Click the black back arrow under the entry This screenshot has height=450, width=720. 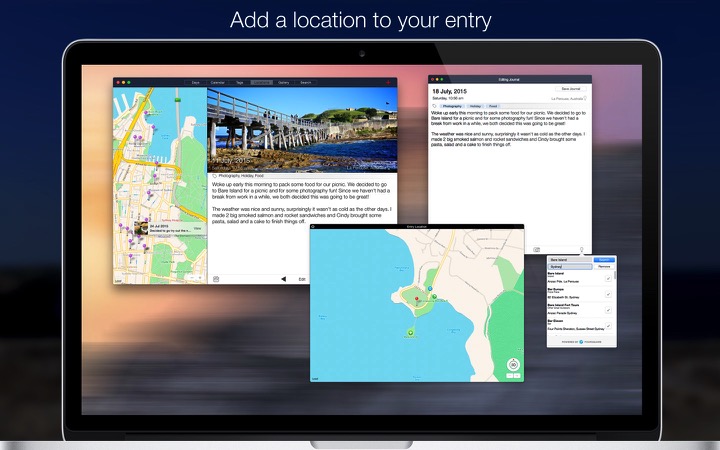click(x=284, y=279)
